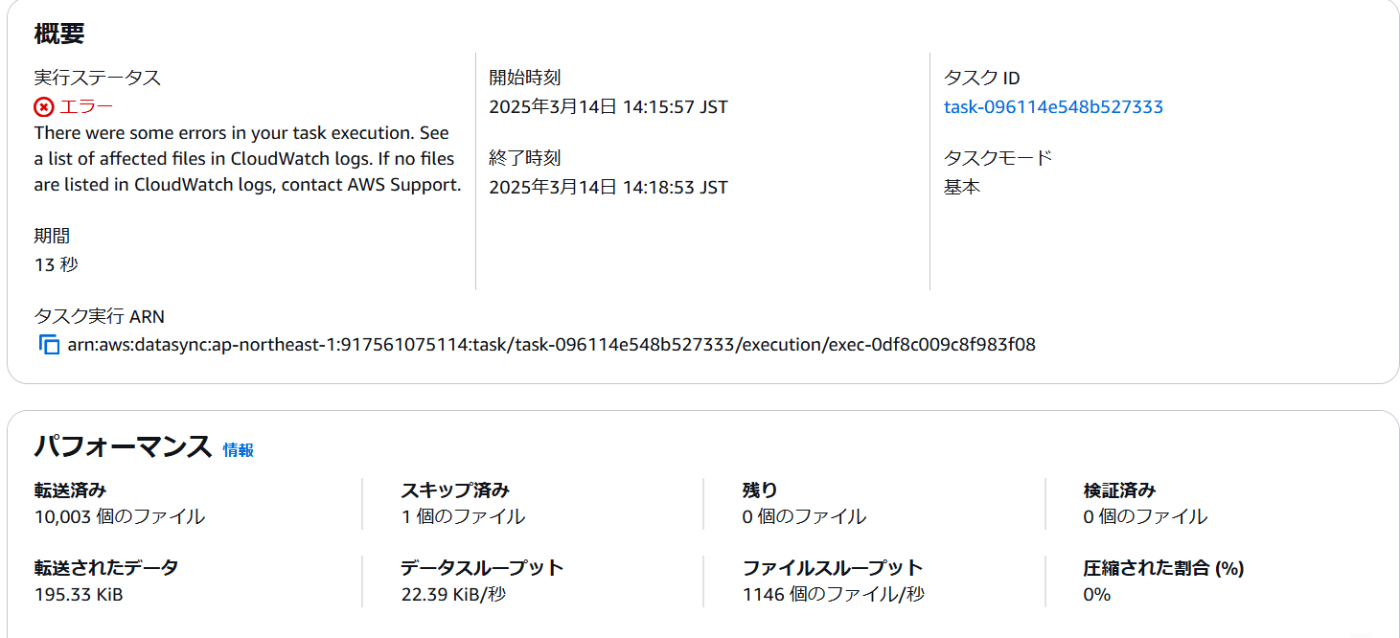The image size is (1400, 638).
Task: Click the 1146 個のファイル/秒 throughput value
Action: (833, 595)
